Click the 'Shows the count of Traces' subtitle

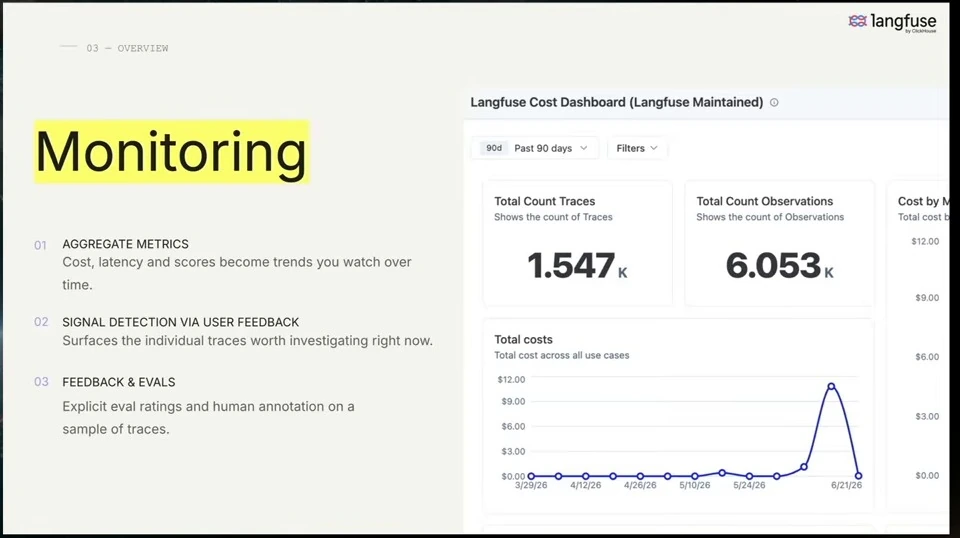pos(553,217)
